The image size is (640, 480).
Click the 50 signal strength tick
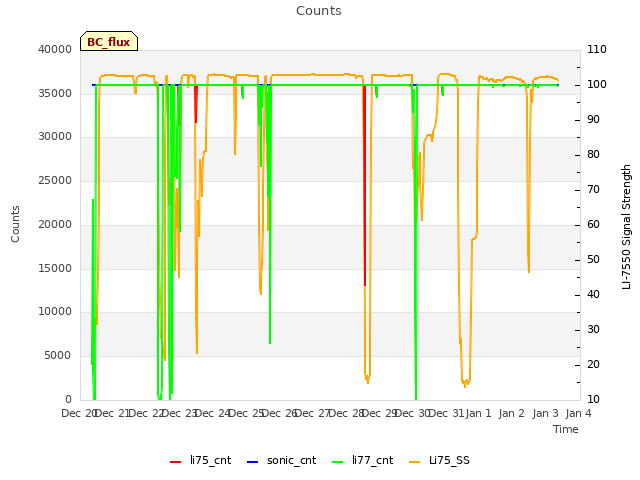(x=593, y=260)
